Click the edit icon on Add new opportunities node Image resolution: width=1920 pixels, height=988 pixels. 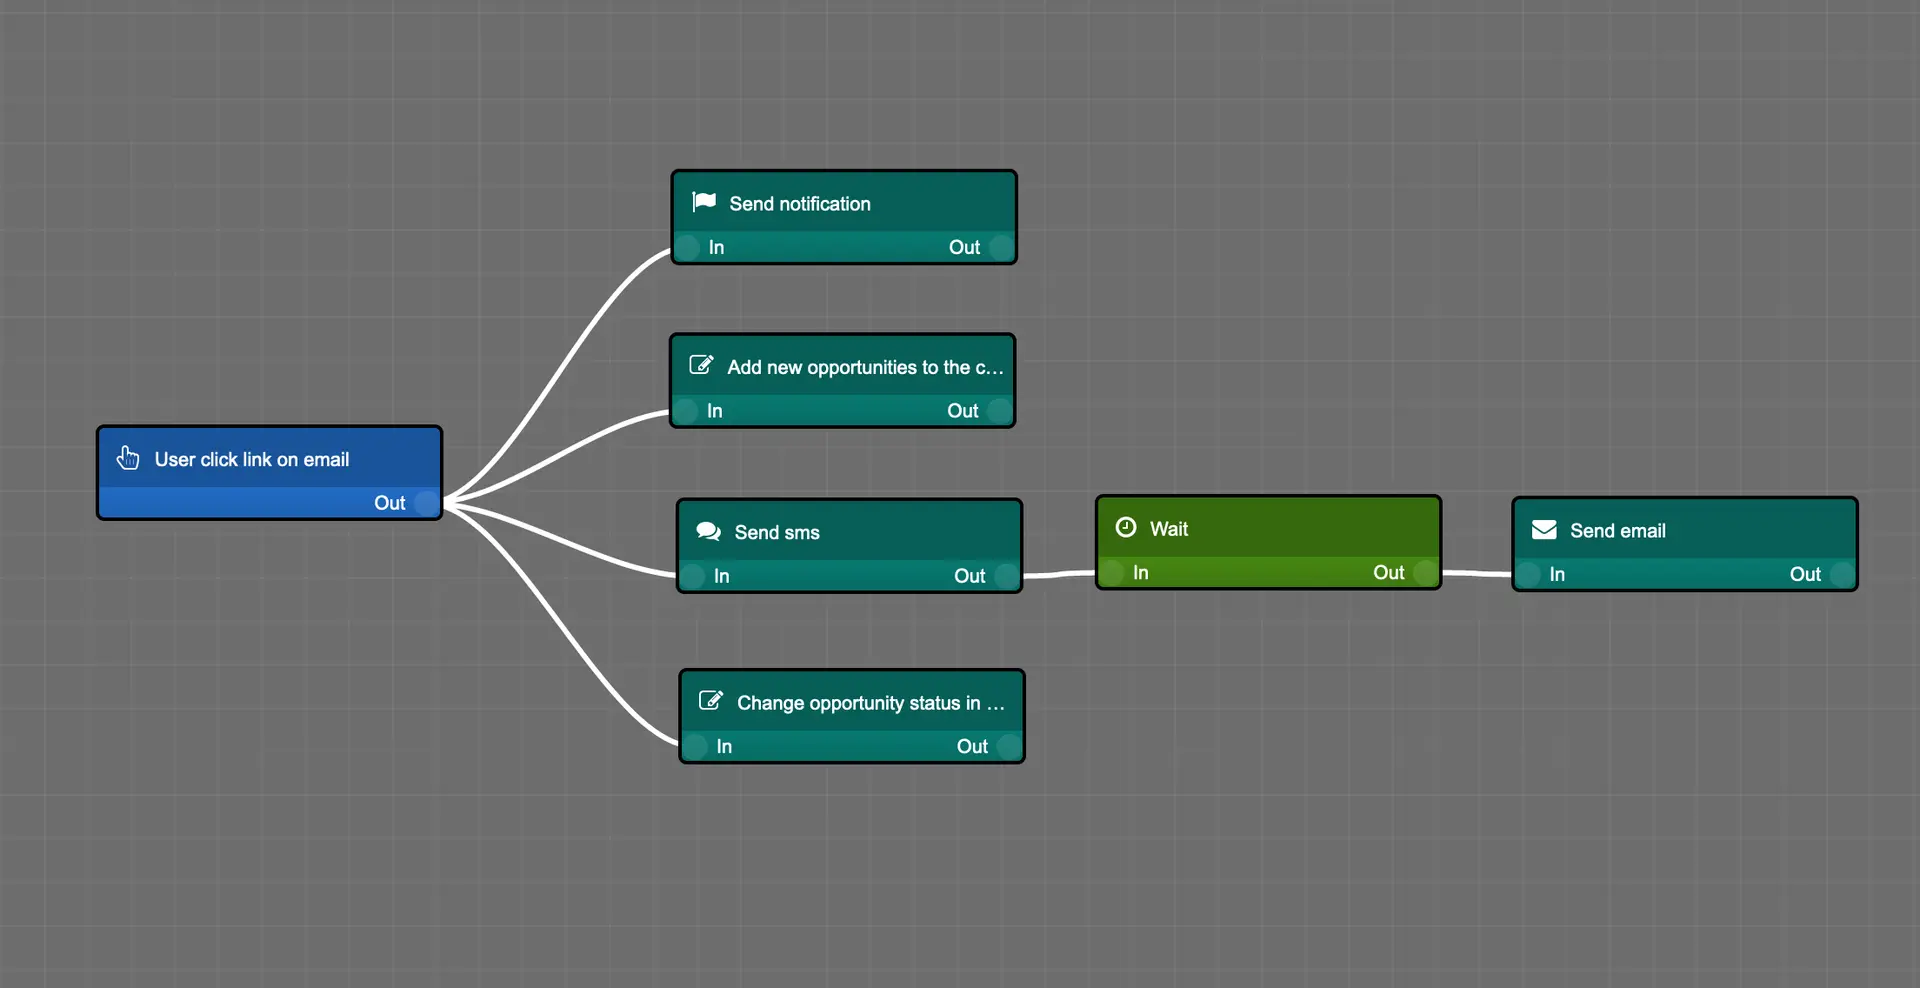pos(702,365)
